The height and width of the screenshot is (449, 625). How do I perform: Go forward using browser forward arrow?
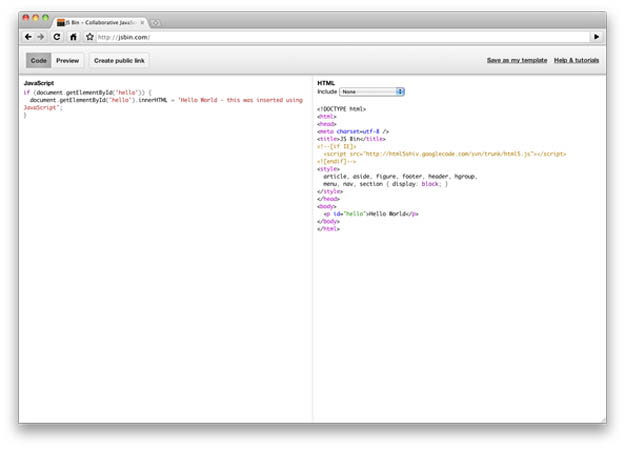(x=41, y=37)
